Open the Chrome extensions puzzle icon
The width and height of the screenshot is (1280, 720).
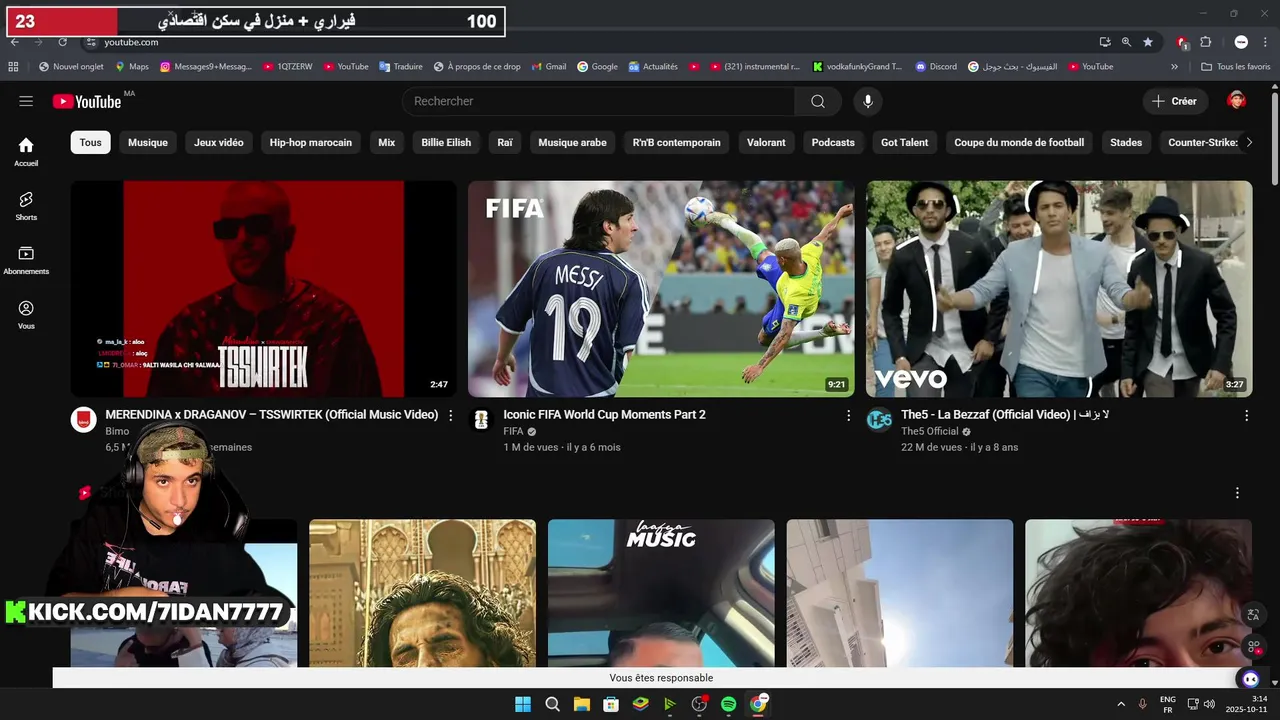1206,42
